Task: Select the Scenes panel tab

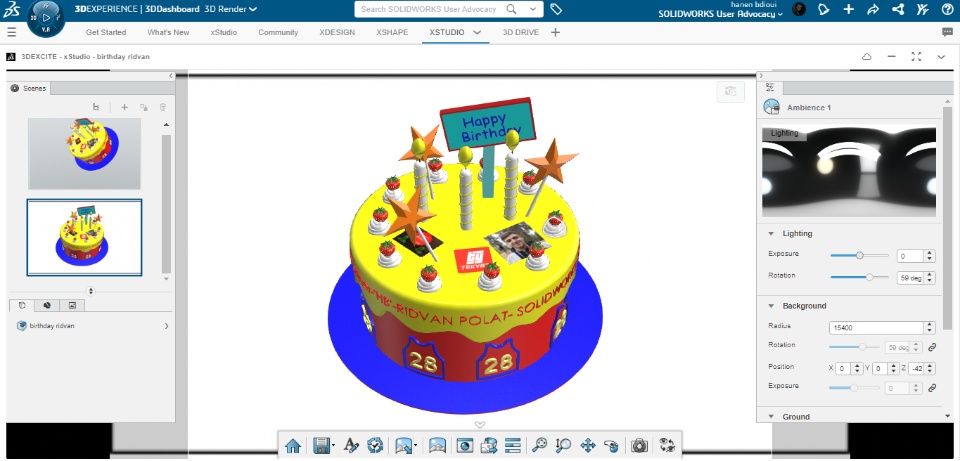Action: coord(29,88)
